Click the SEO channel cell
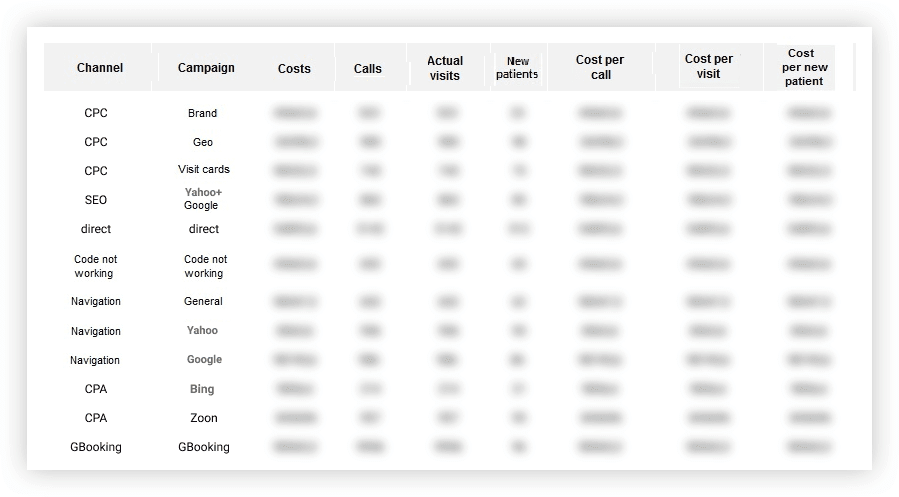 96,199
